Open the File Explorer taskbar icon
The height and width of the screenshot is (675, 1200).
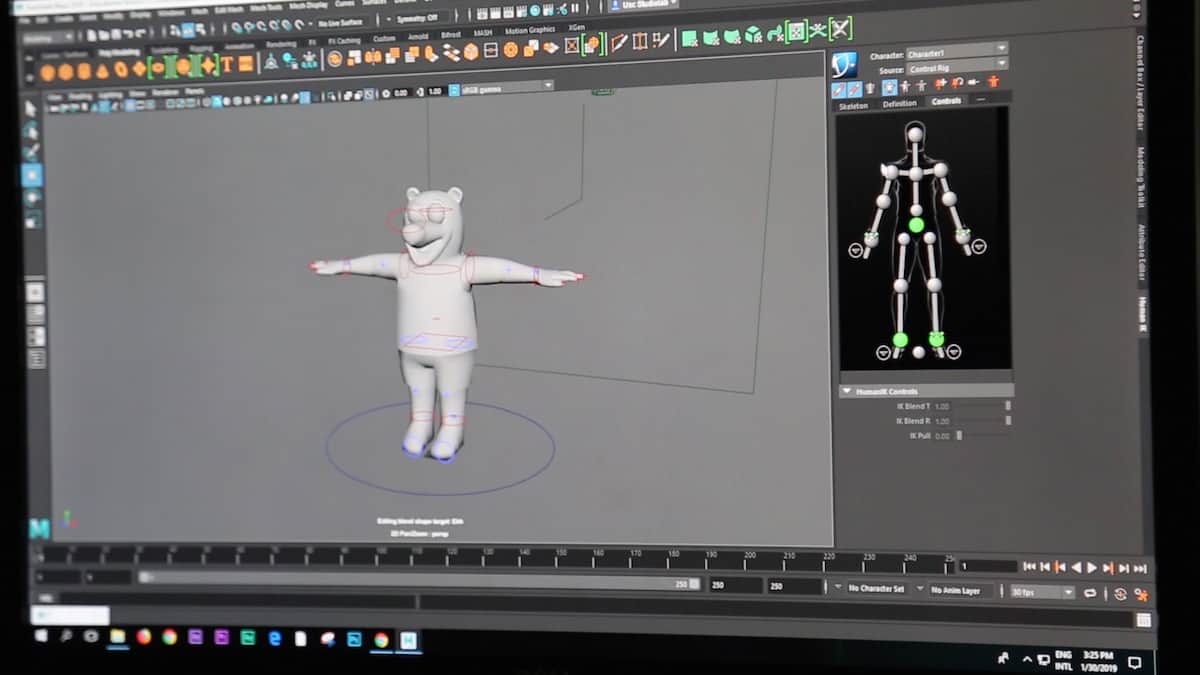tap(117, 636)
